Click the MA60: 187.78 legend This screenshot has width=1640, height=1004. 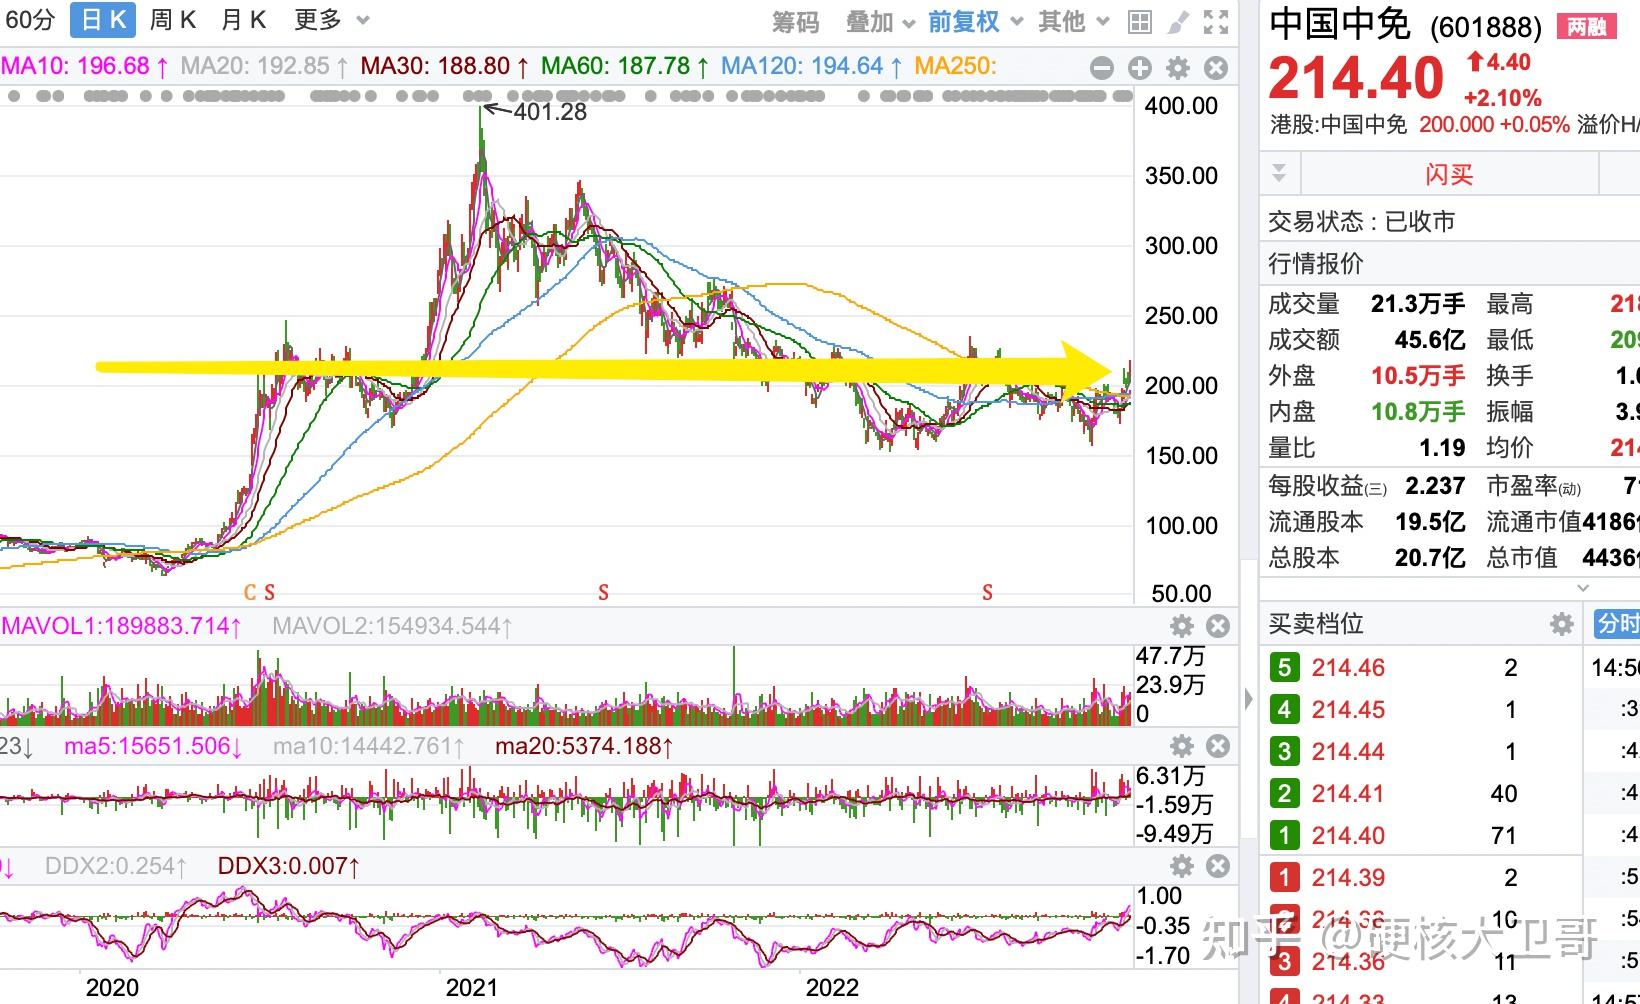tap(625, 67)
